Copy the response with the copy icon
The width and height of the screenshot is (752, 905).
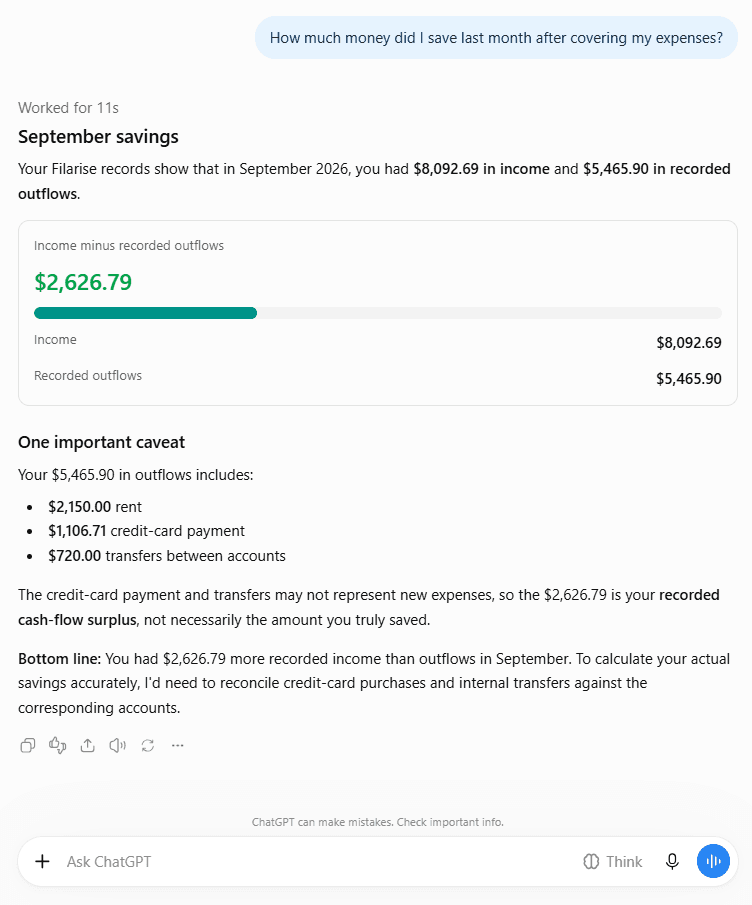pos(27,745)
